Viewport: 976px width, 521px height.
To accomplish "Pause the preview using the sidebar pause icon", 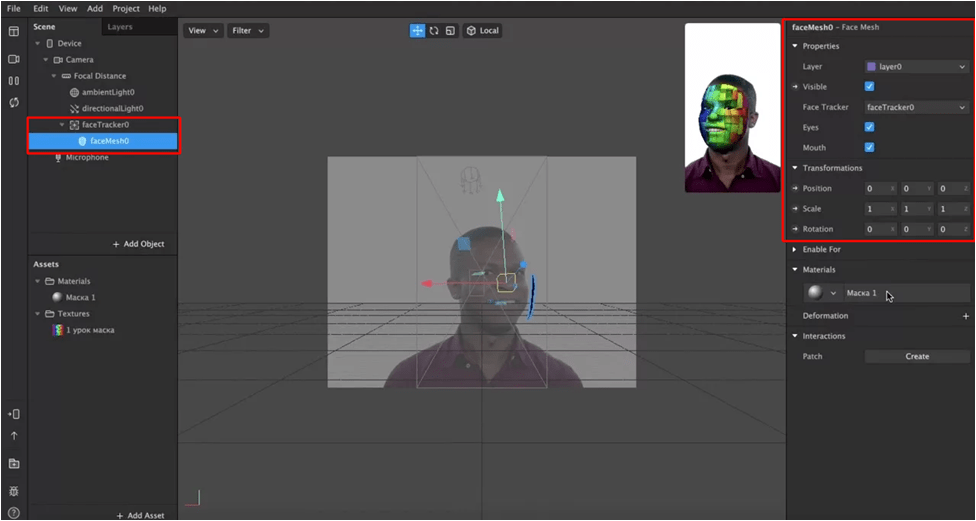I will coord(14,81).
